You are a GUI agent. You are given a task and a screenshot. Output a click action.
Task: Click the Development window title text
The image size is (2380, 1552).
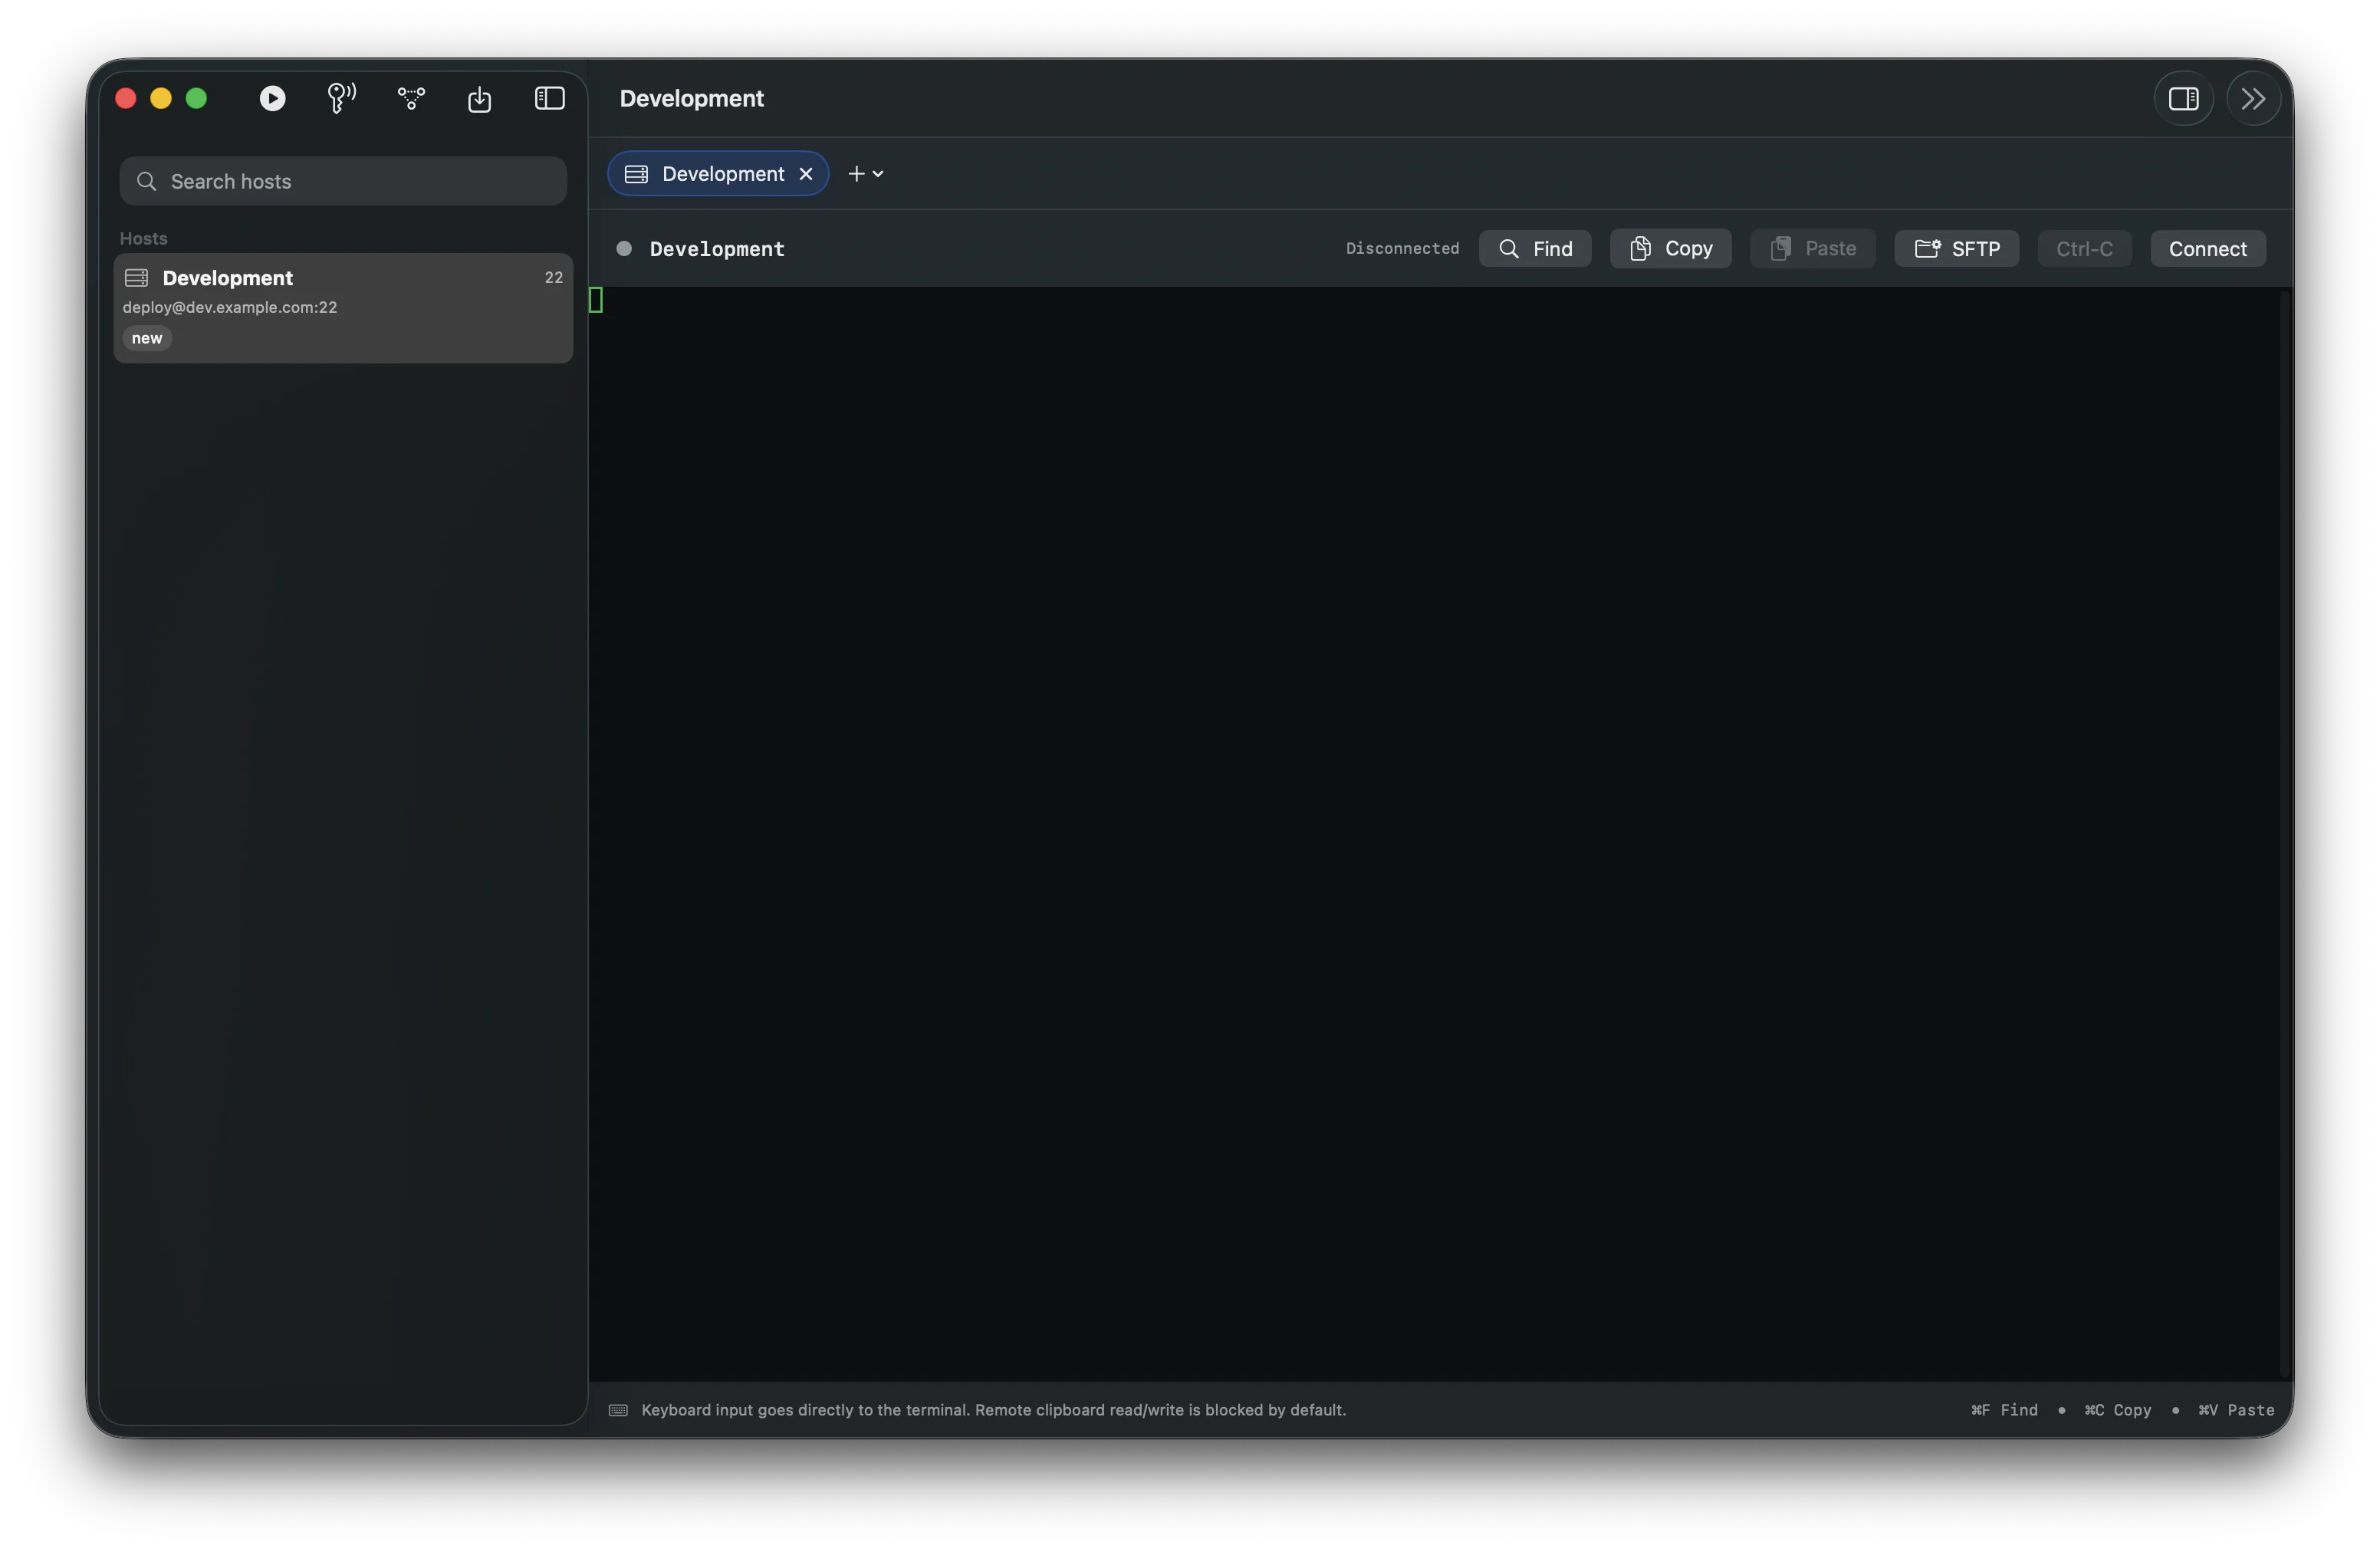pos(691,98)
